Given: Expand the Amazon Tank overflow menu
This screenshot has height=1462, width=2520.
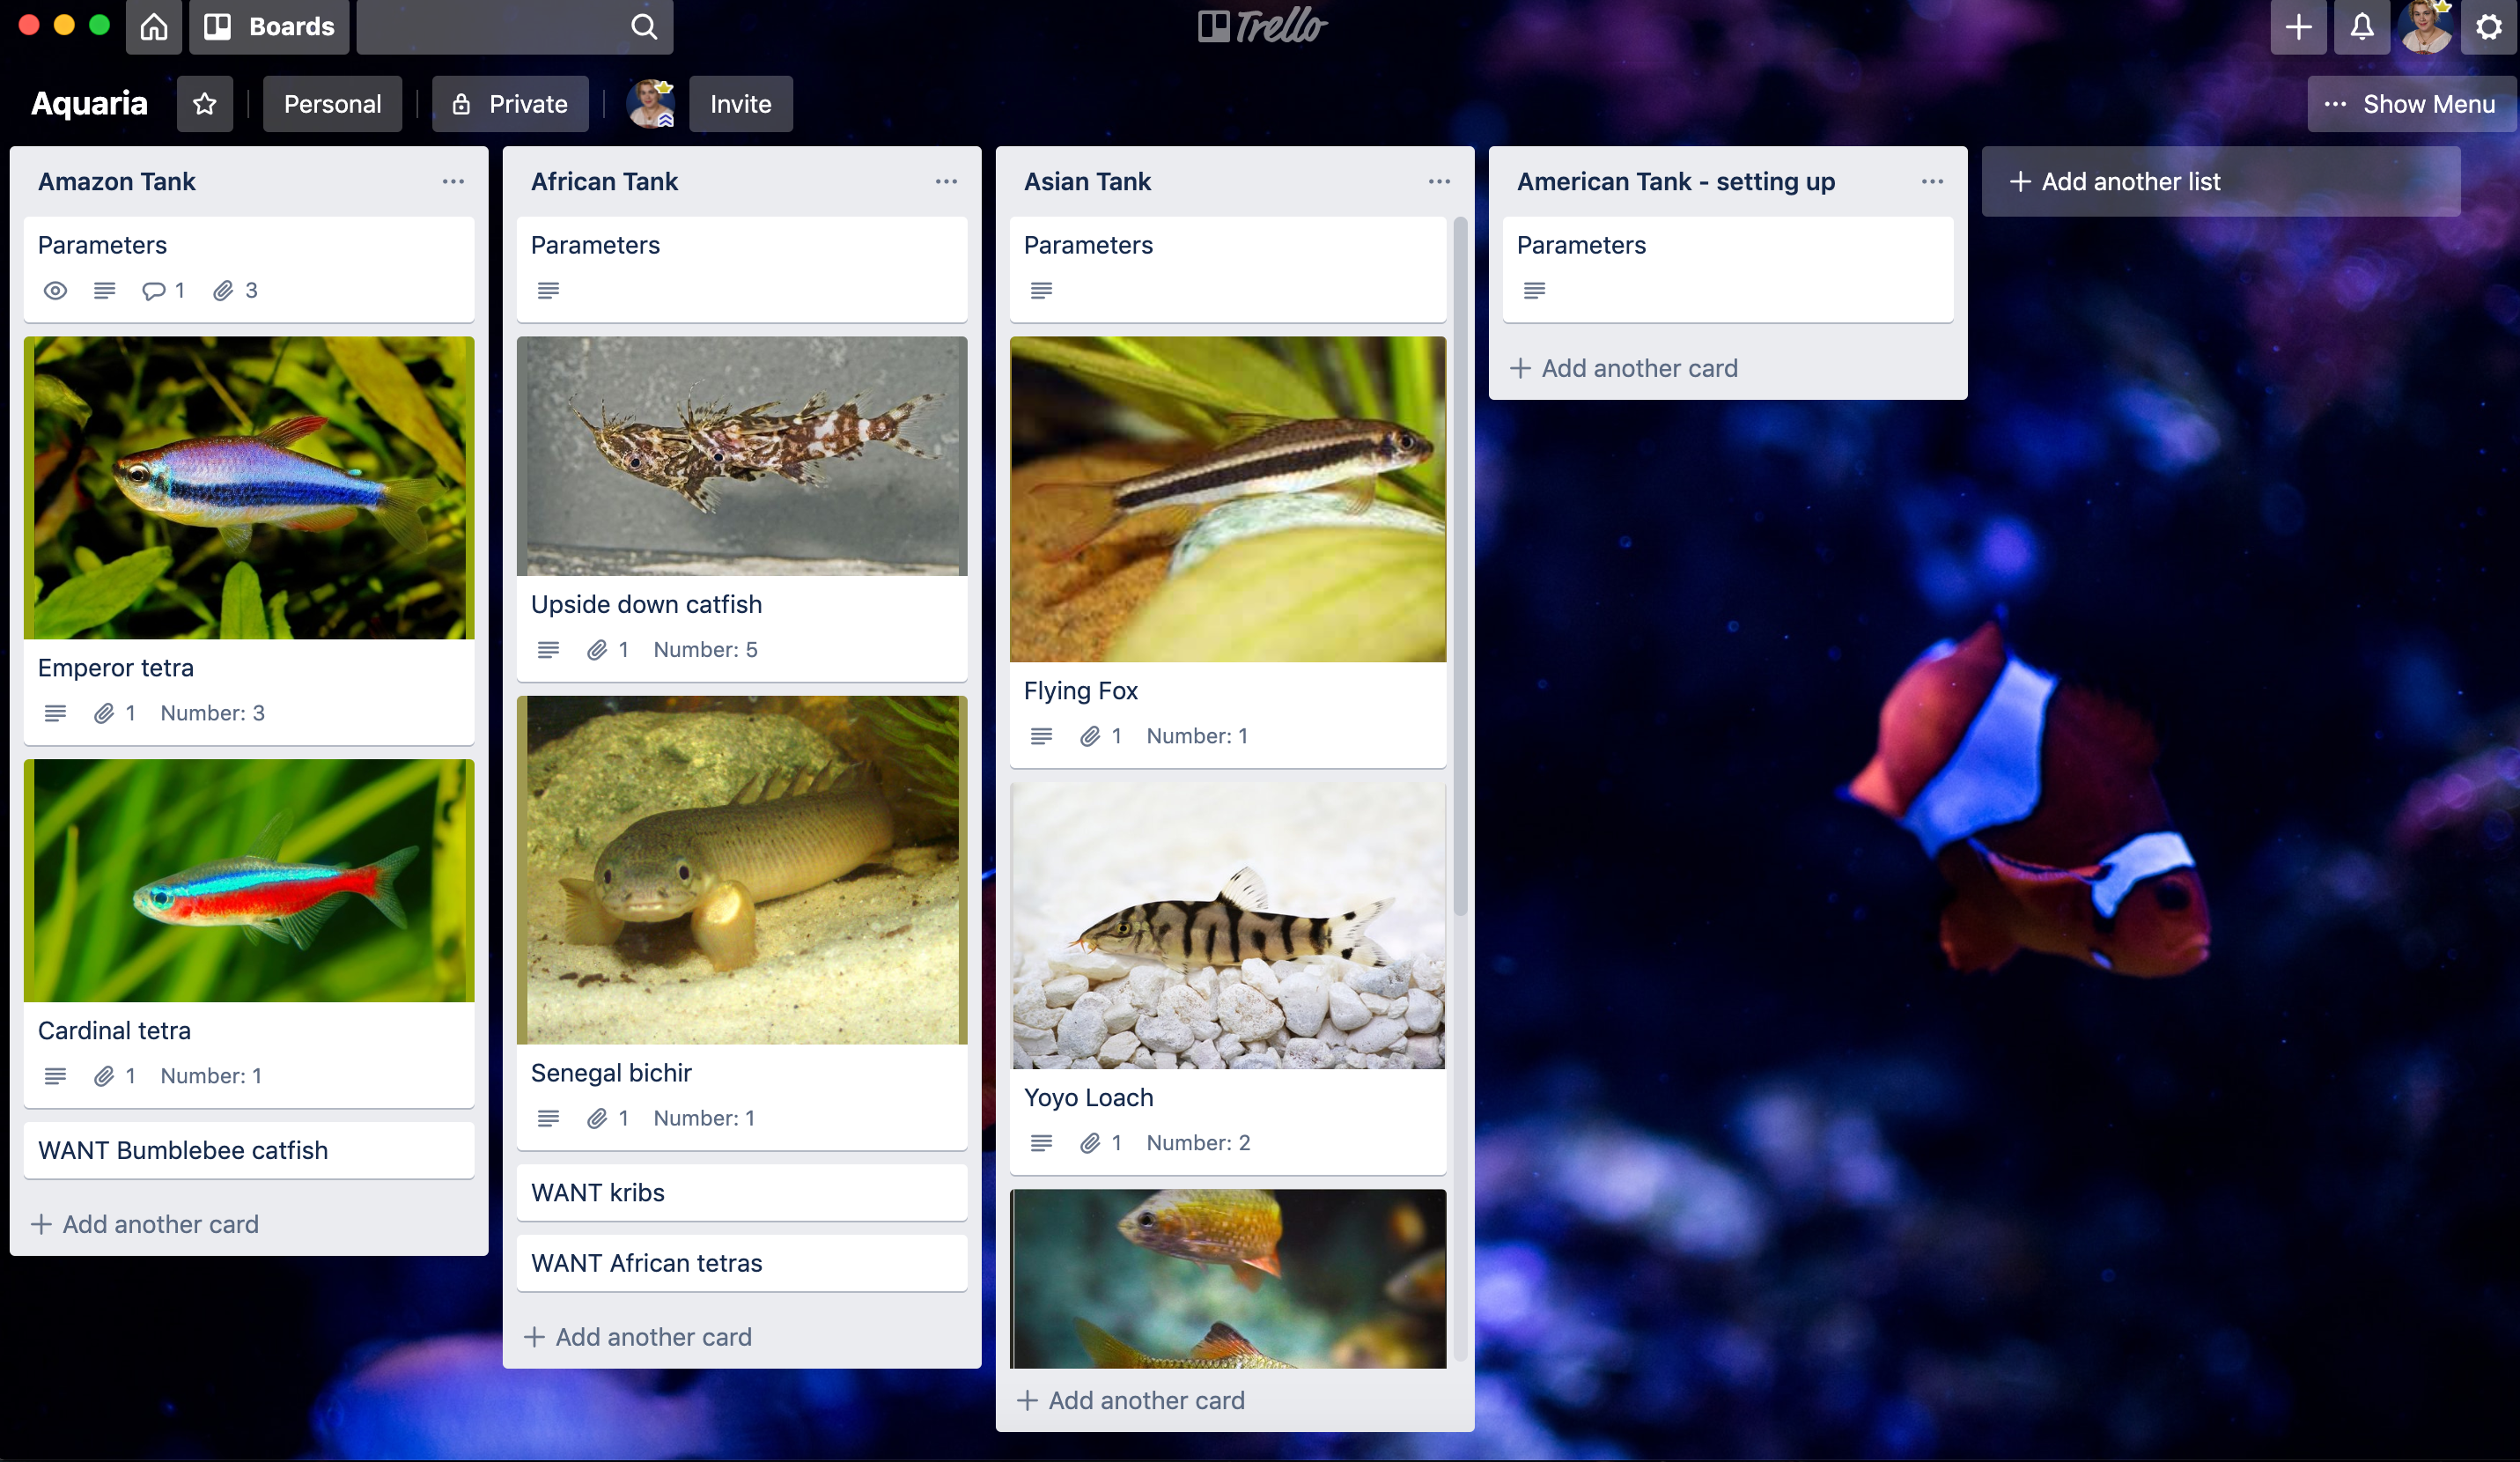Looking at the screenshot, I should pyautogui.click(x=453, y=181).
